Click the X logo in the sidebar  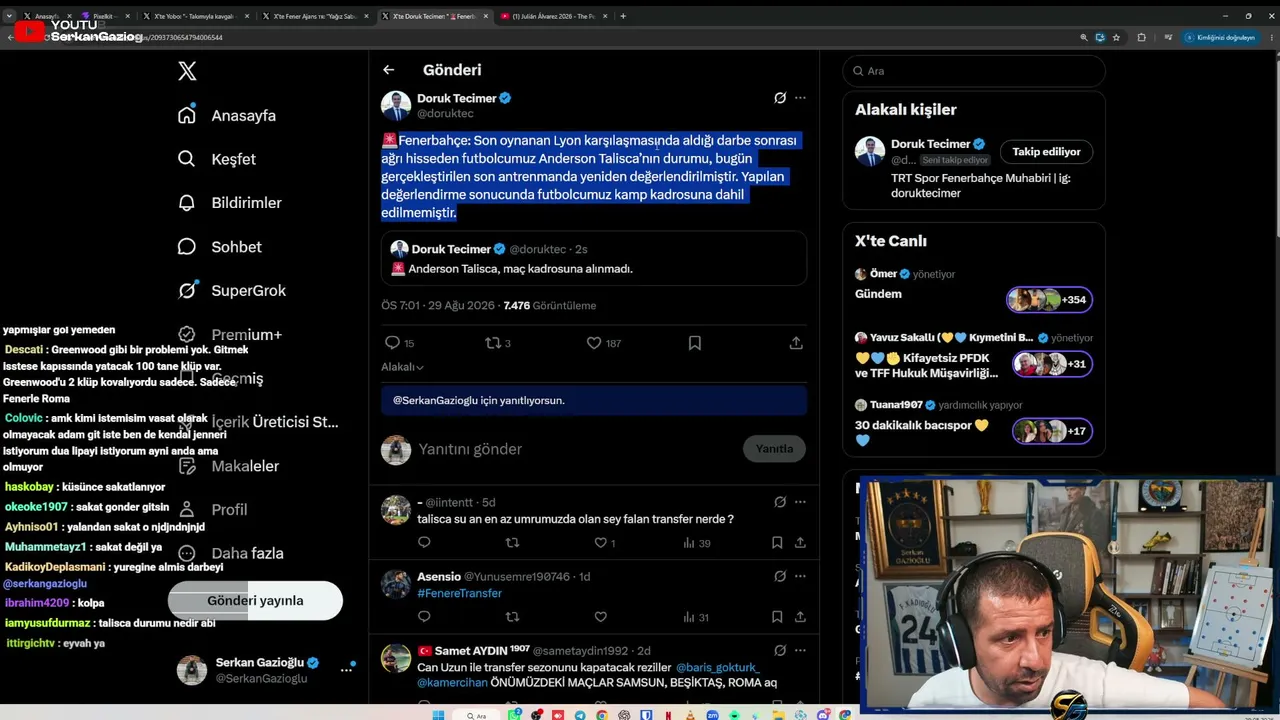coord(187,71)
